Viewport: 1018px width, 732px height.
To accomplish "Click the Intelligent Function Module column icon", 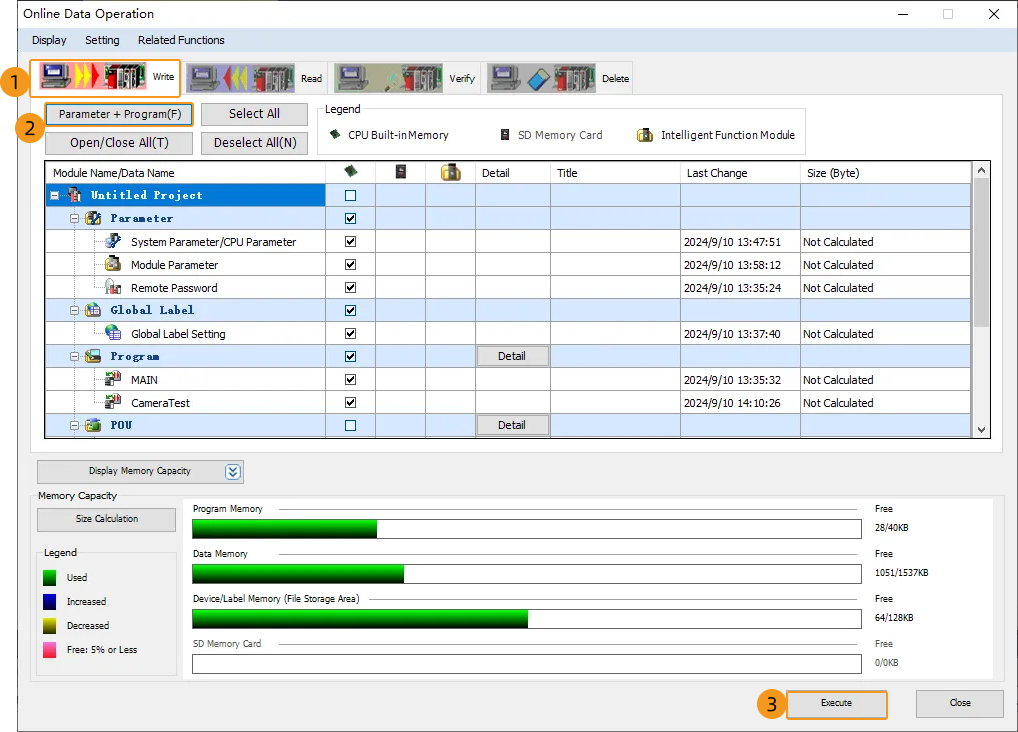I will click(450, 172).
